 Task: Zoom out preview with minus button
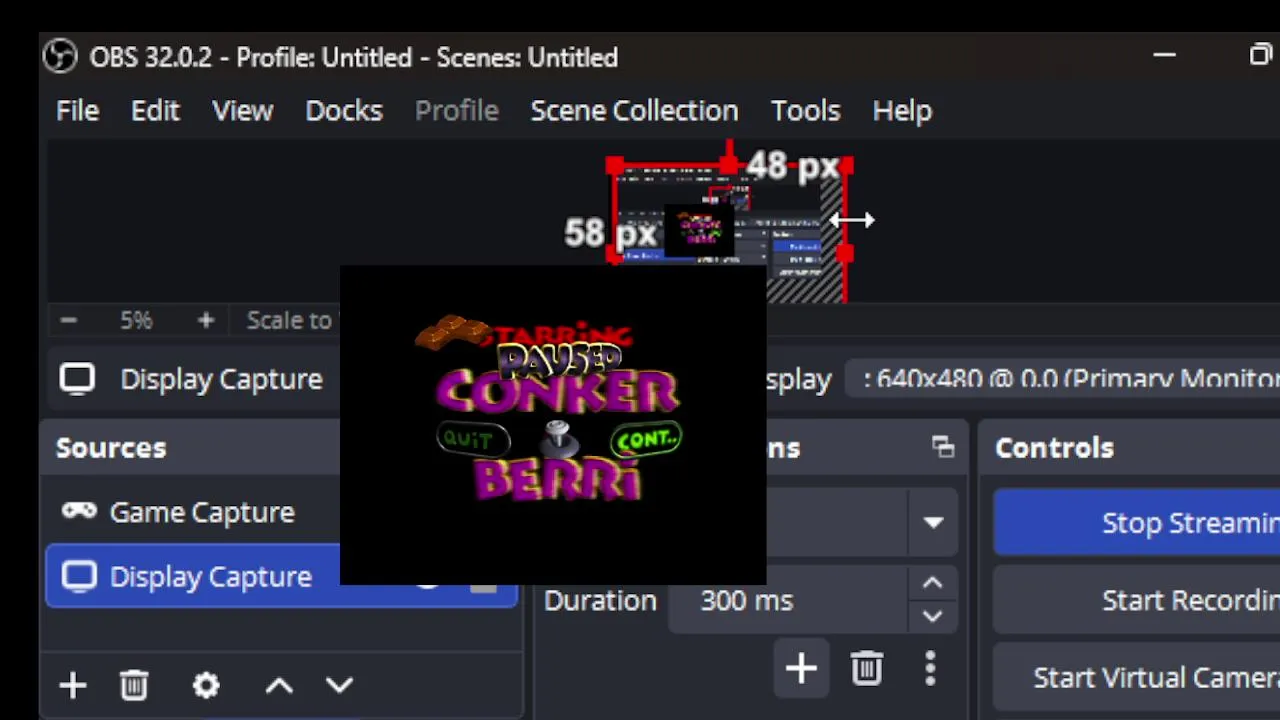[x=68, y=320]
